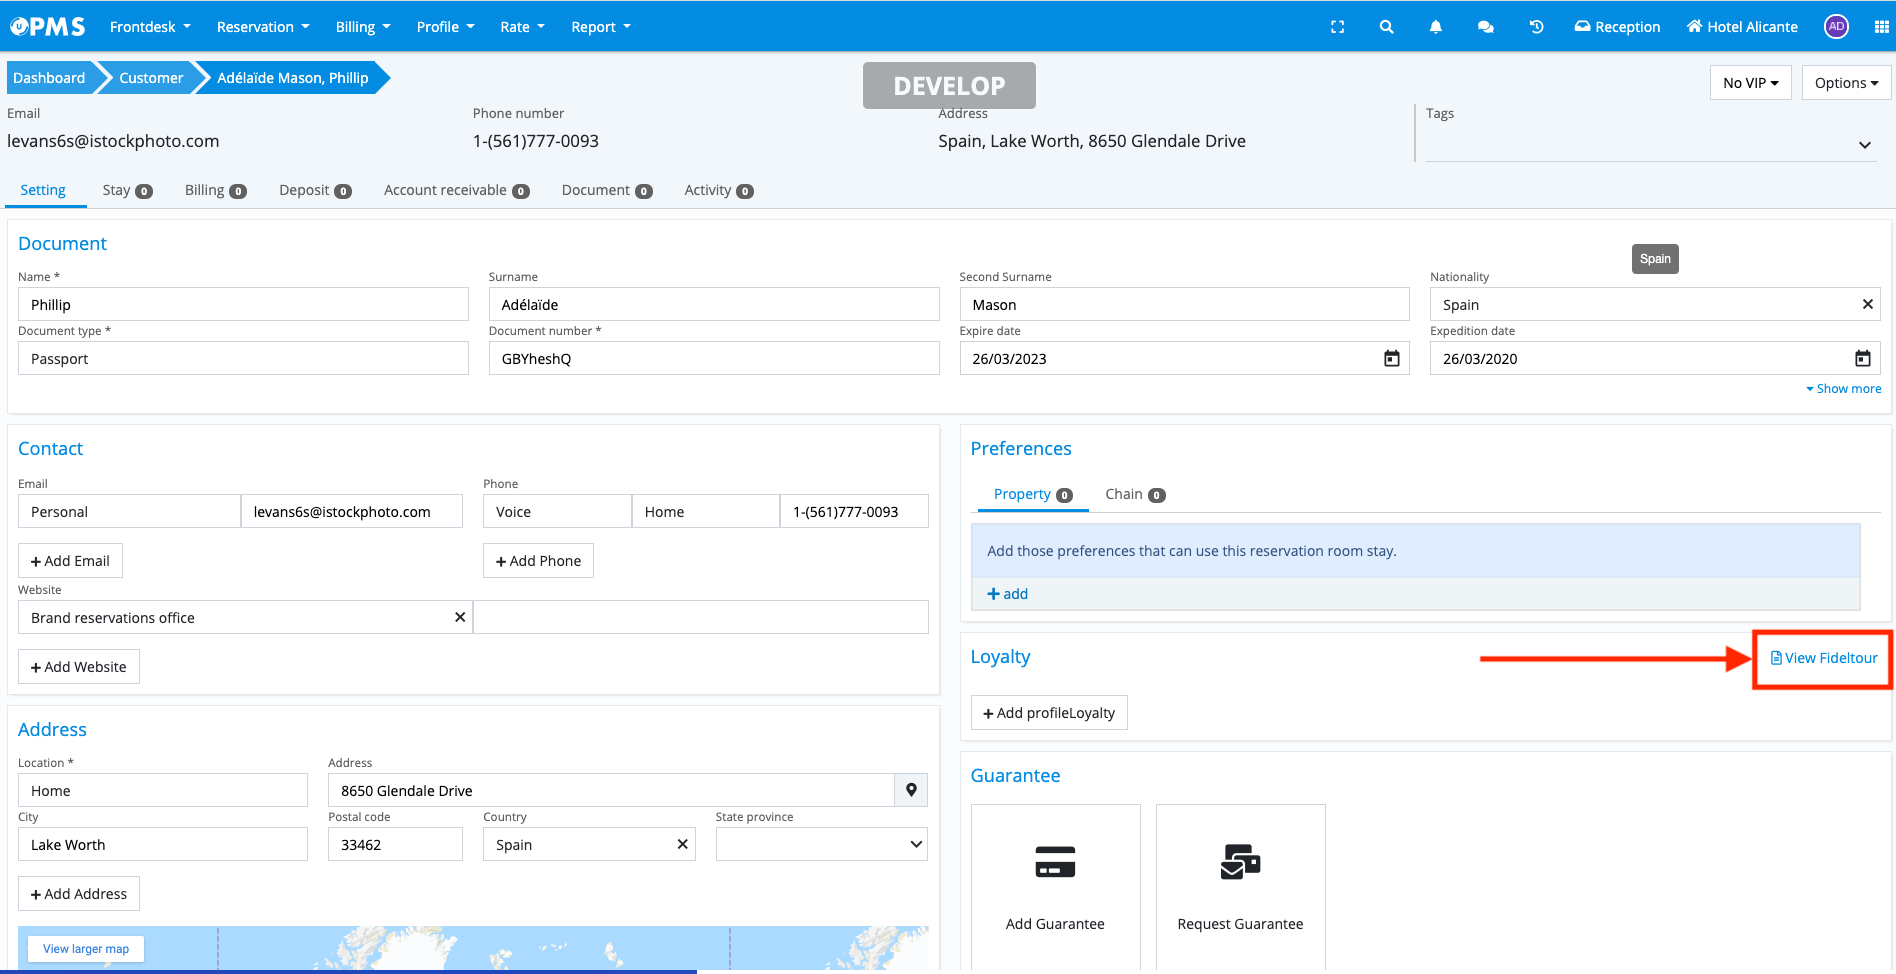
Task: Clear the Country field value
Action: pyautogui.click(x=682, y=844)
